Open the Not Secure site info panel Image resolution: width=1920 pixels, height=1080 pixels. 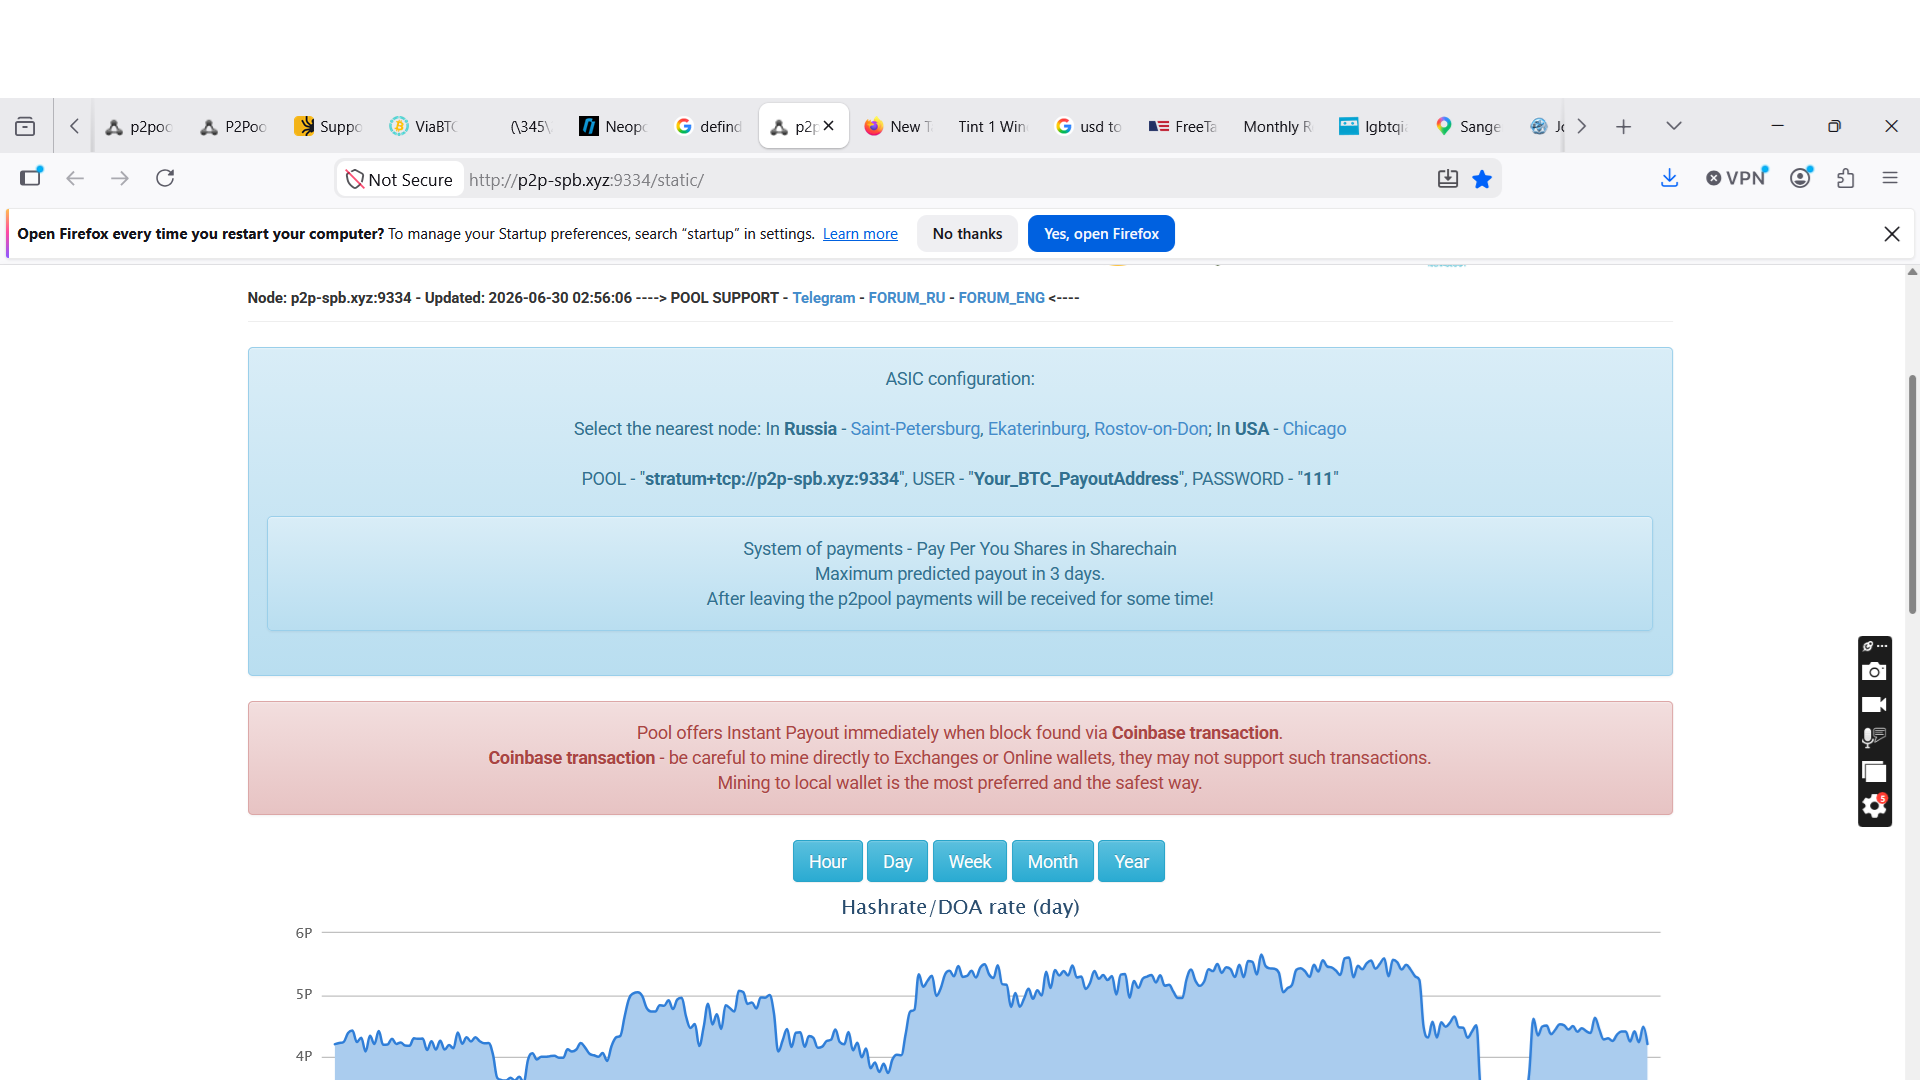coord(399,180)
